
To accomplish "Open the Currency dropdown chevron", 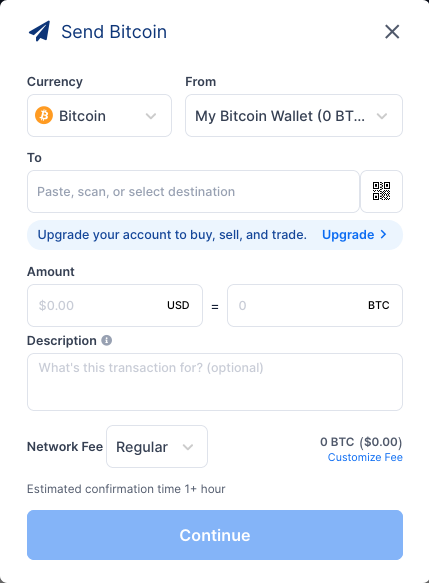I will click(x=151, y=116).
